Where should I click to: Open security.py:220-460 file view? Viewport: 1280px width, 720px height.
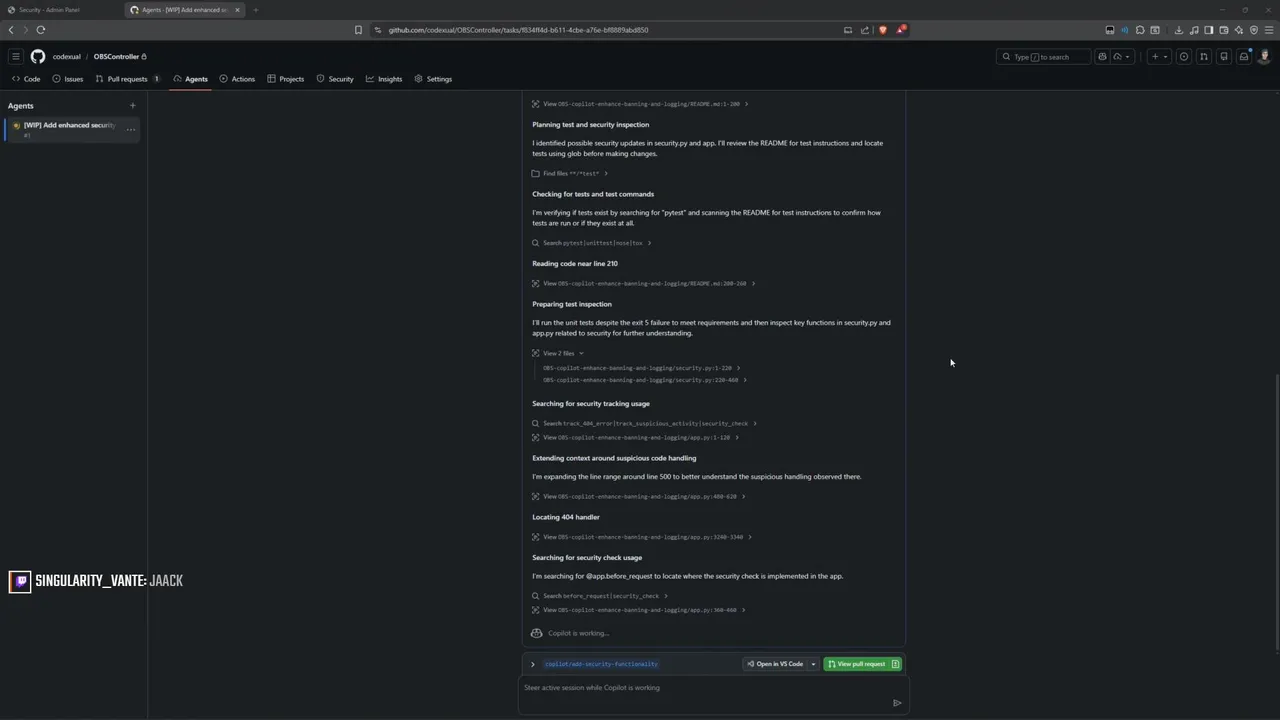(x=645, y=380)
